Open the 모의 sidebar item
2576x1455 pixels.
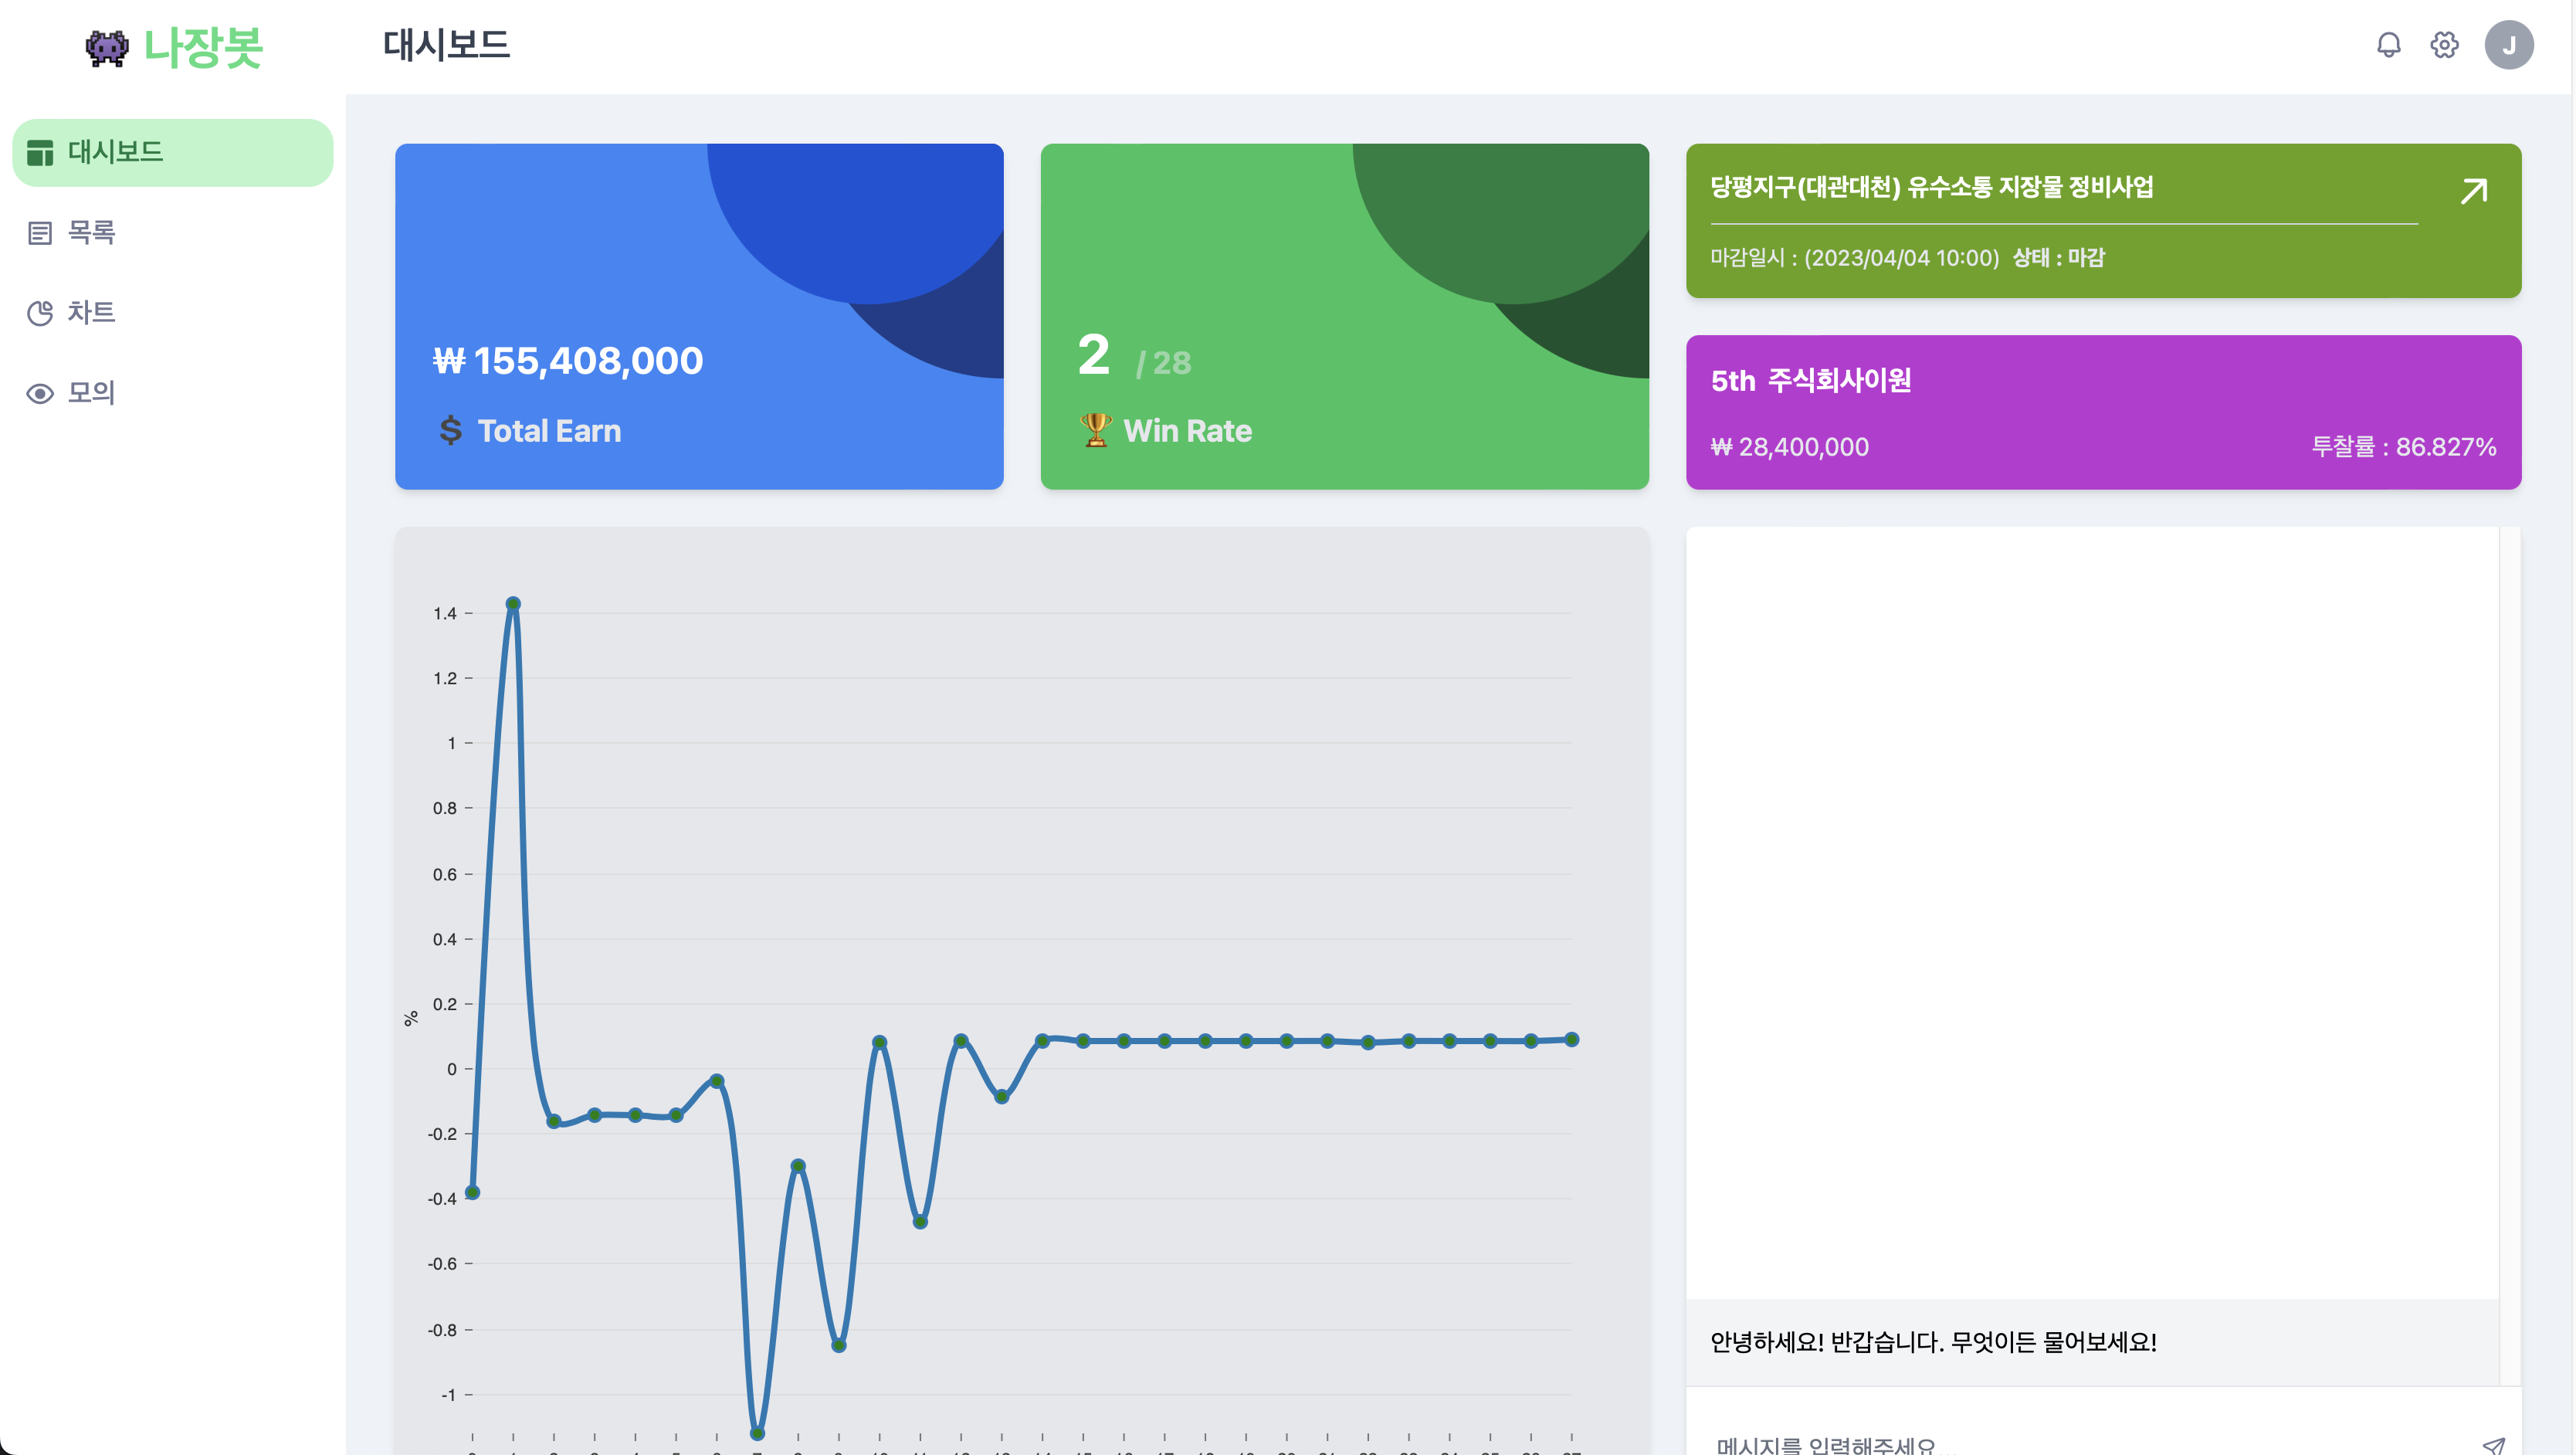pos(90,392)
